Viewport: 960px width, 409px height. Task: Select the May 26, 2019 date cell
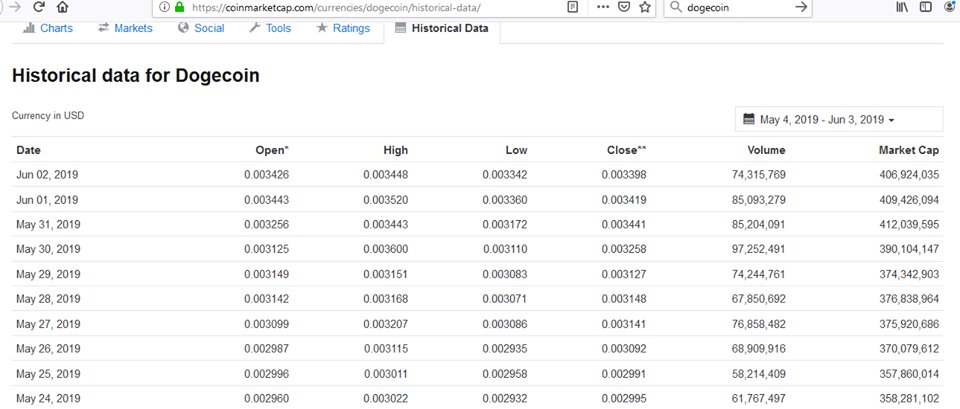point(48,348)
